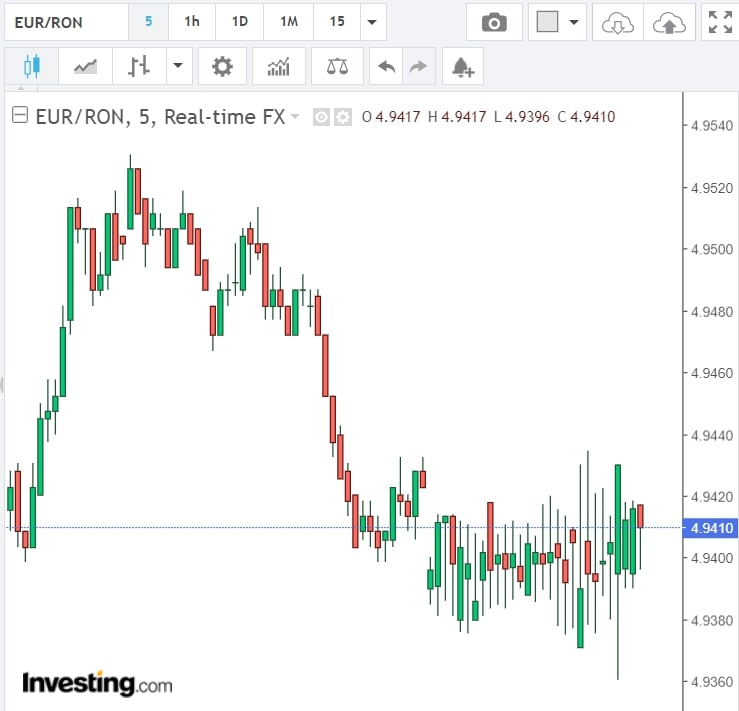Viewport: 739px width, 711px height.
Task: Click the EUR/RON symbol search field
Action: coord(65,22)
